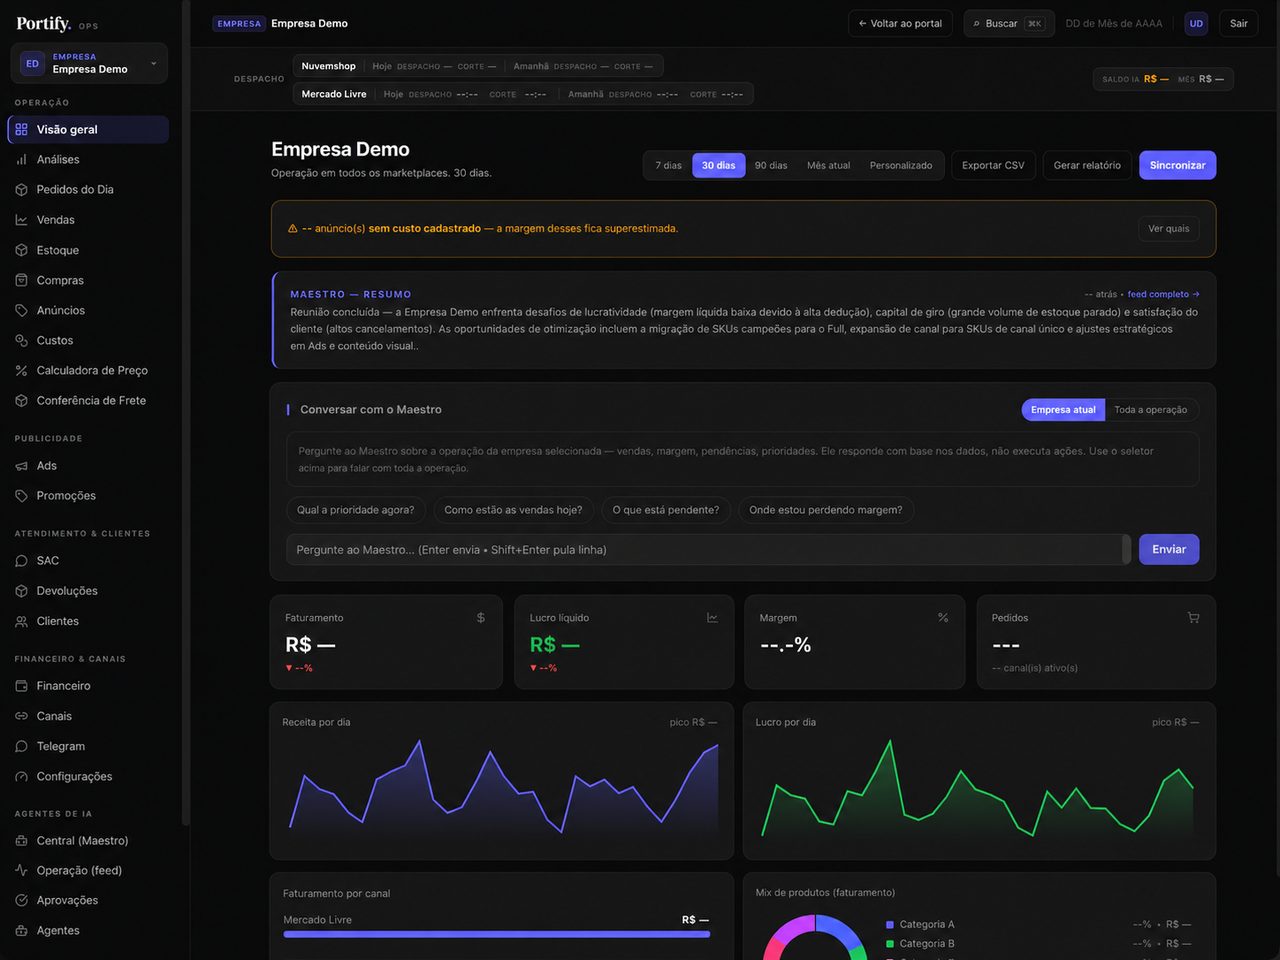Click the Sincronizar button
Screen dimensions: 1280x960
(1178, 166)
